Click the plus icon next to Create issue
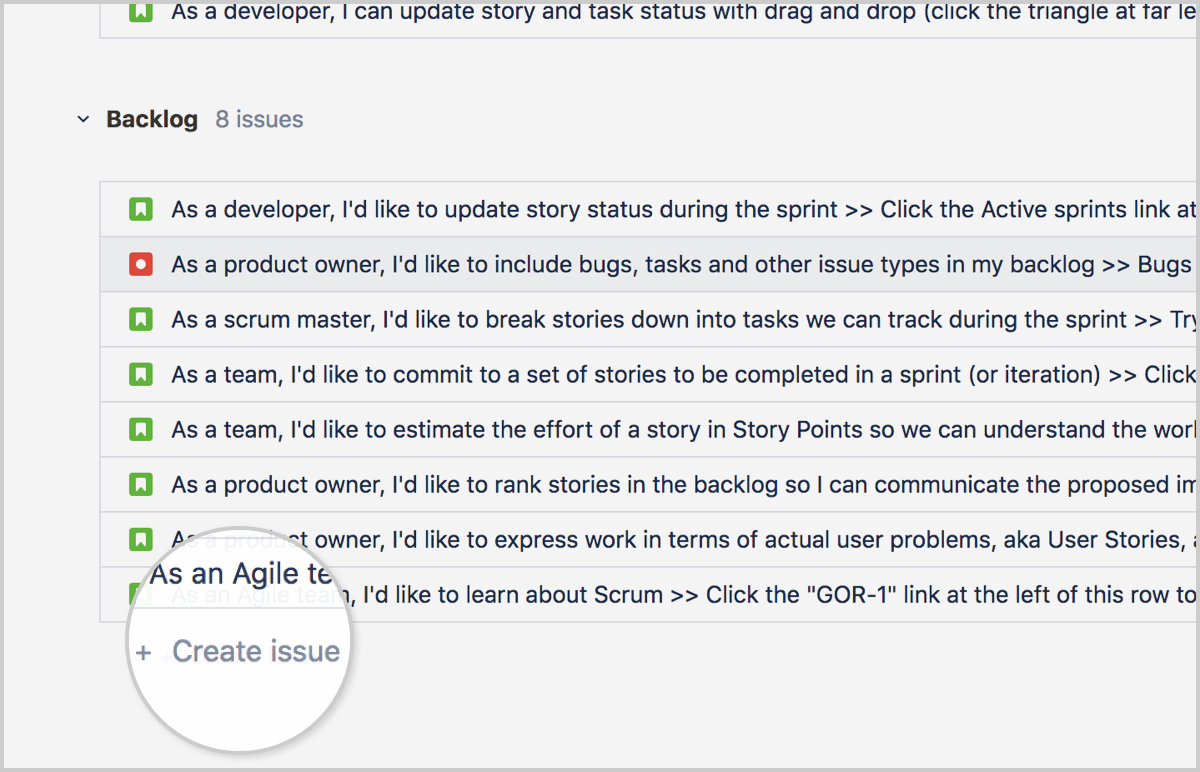The height and width of the screenshot is (772, 1200). 143,652
